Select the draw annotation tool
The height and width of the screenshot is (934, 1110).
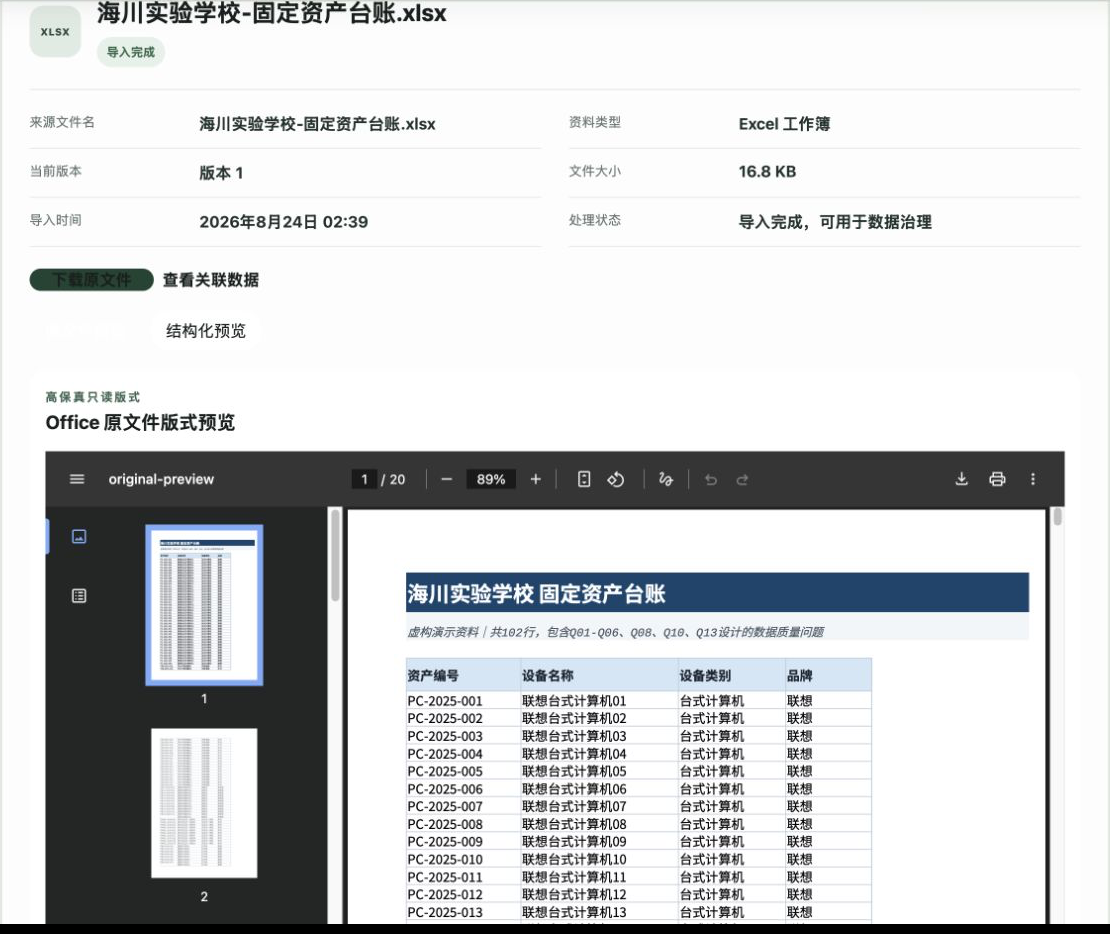point(665,479)
